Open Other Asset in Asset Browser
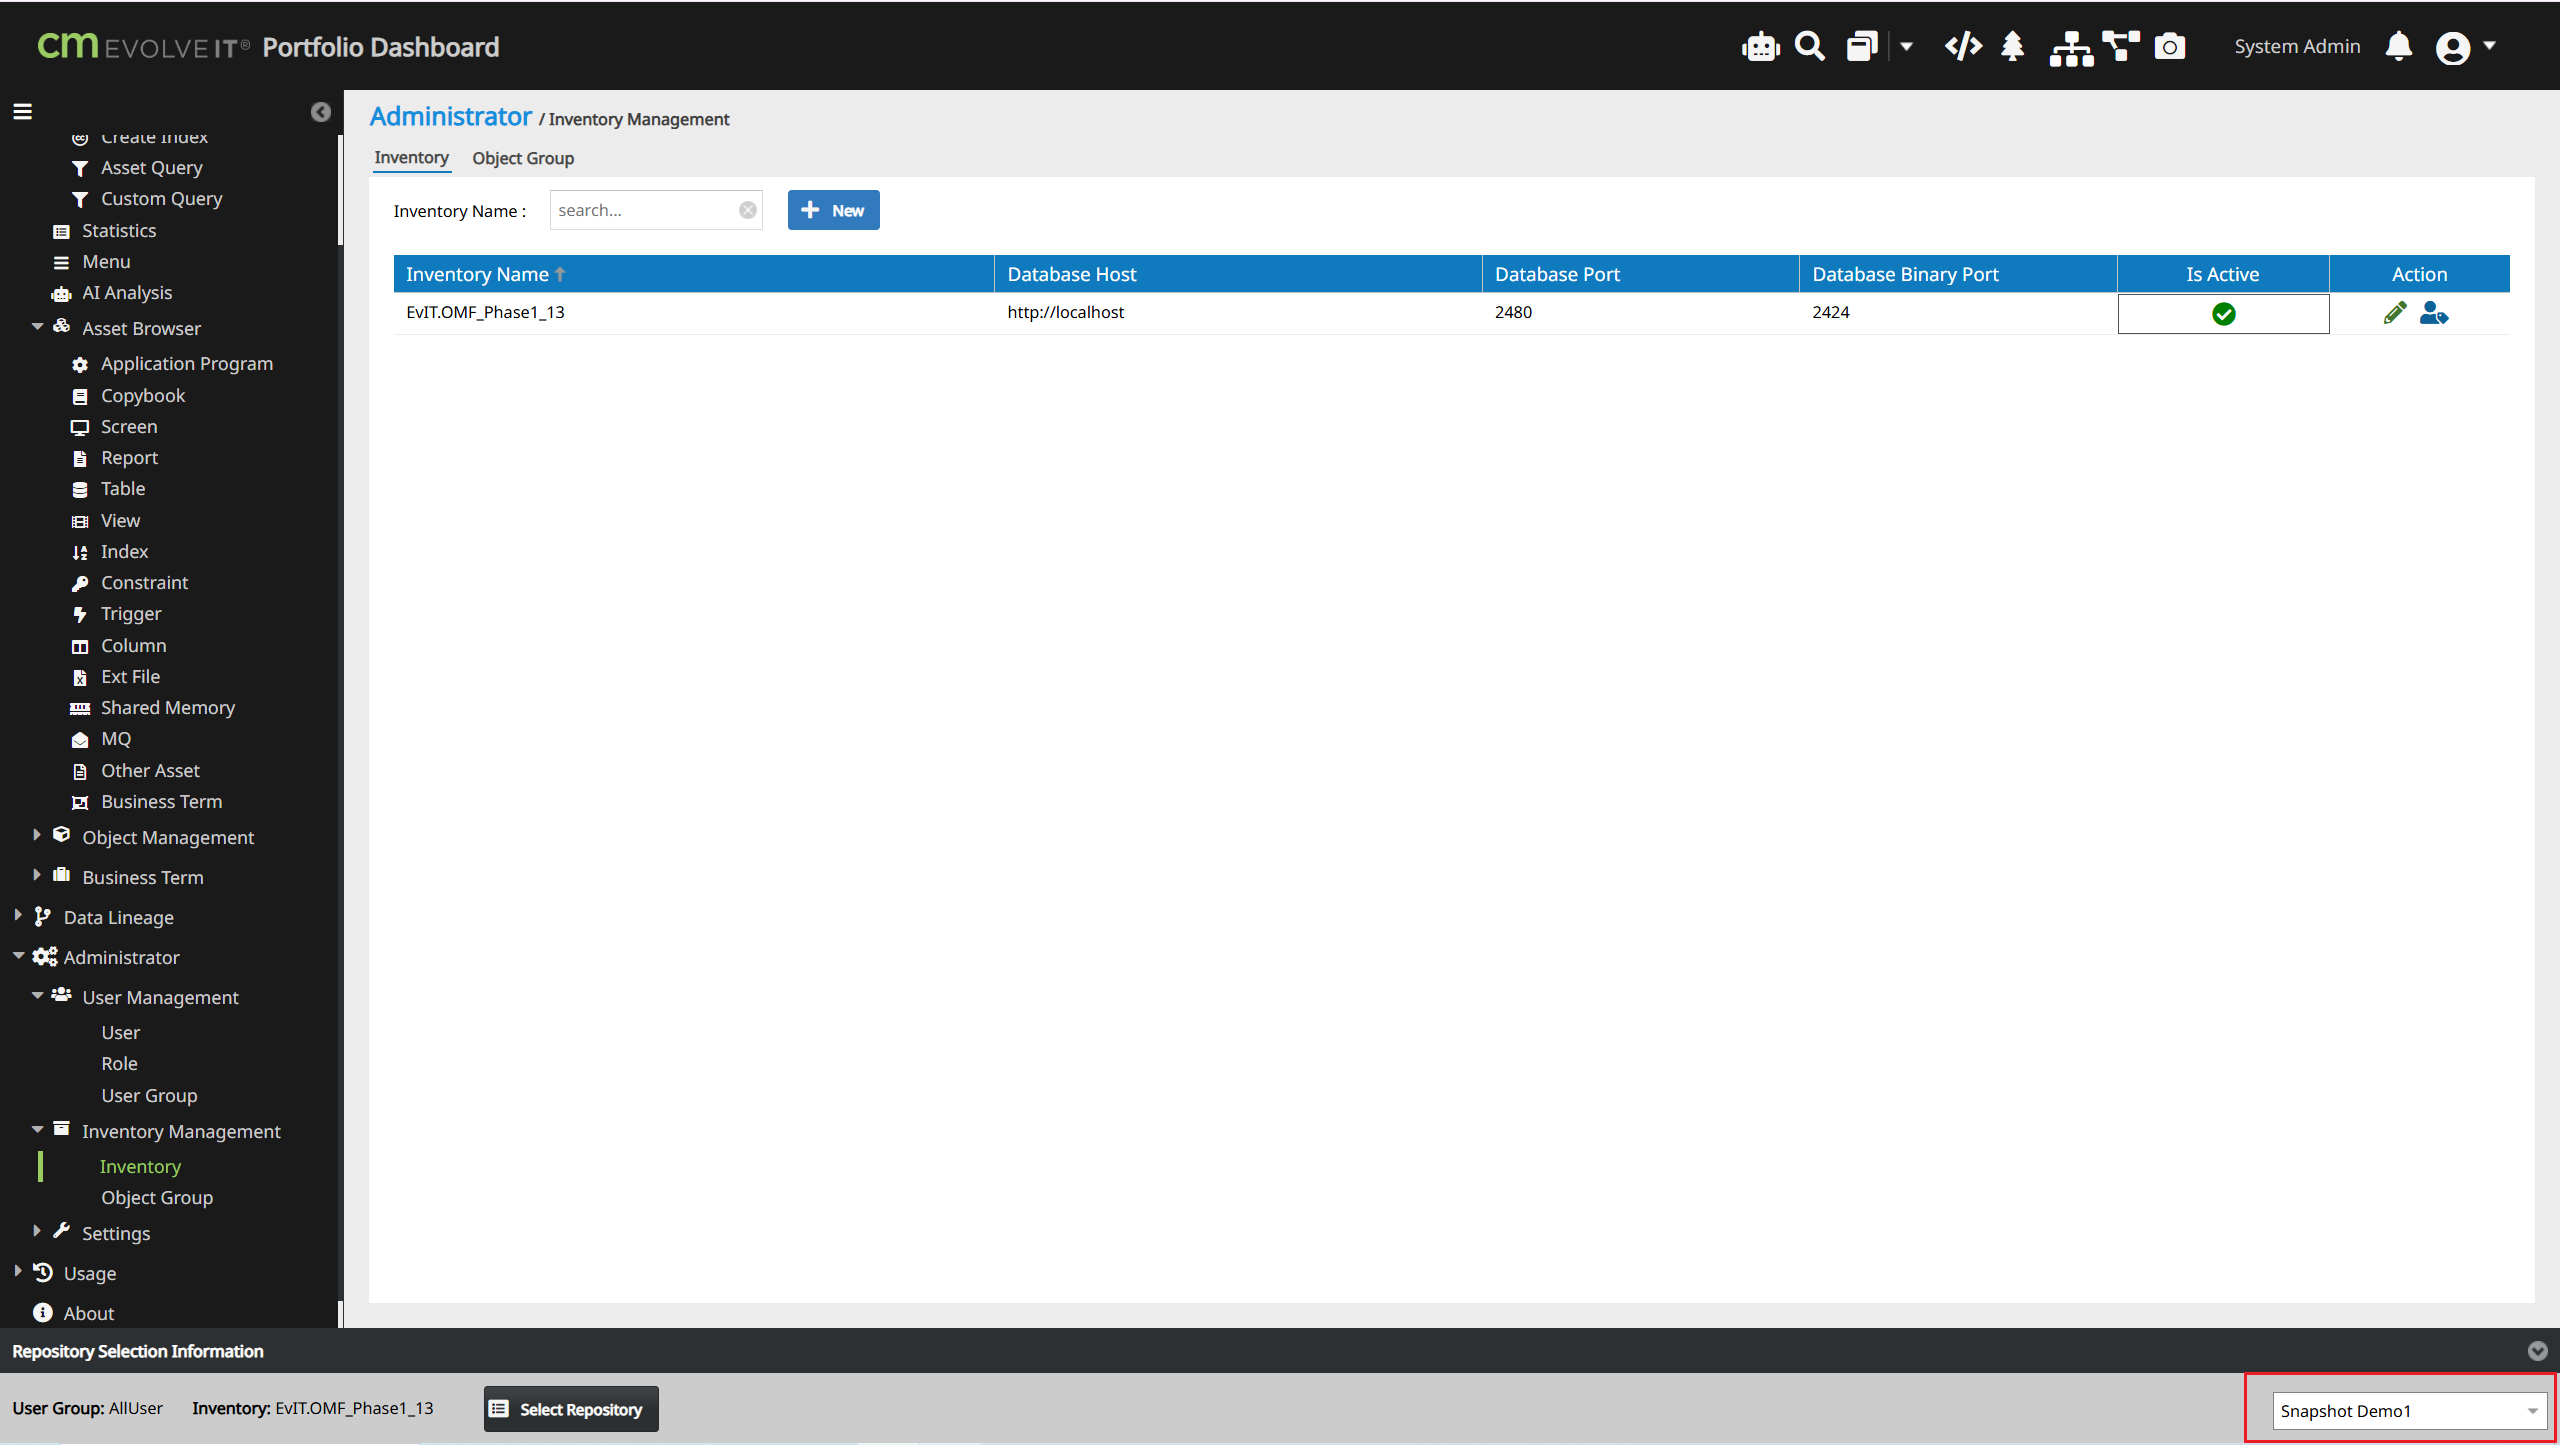 150,771
